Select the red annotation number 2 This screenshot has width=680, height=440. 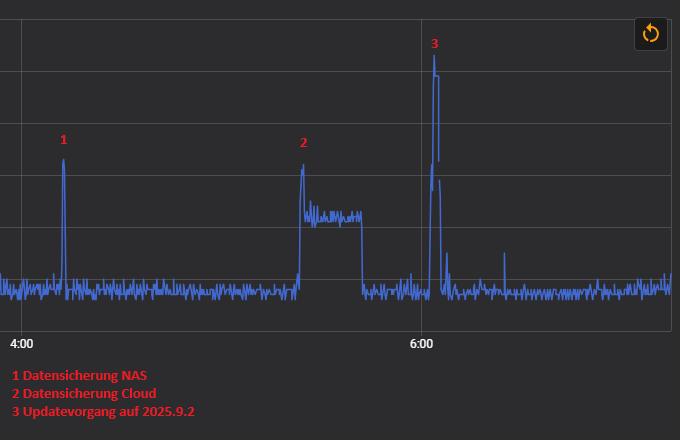(303, 143)
